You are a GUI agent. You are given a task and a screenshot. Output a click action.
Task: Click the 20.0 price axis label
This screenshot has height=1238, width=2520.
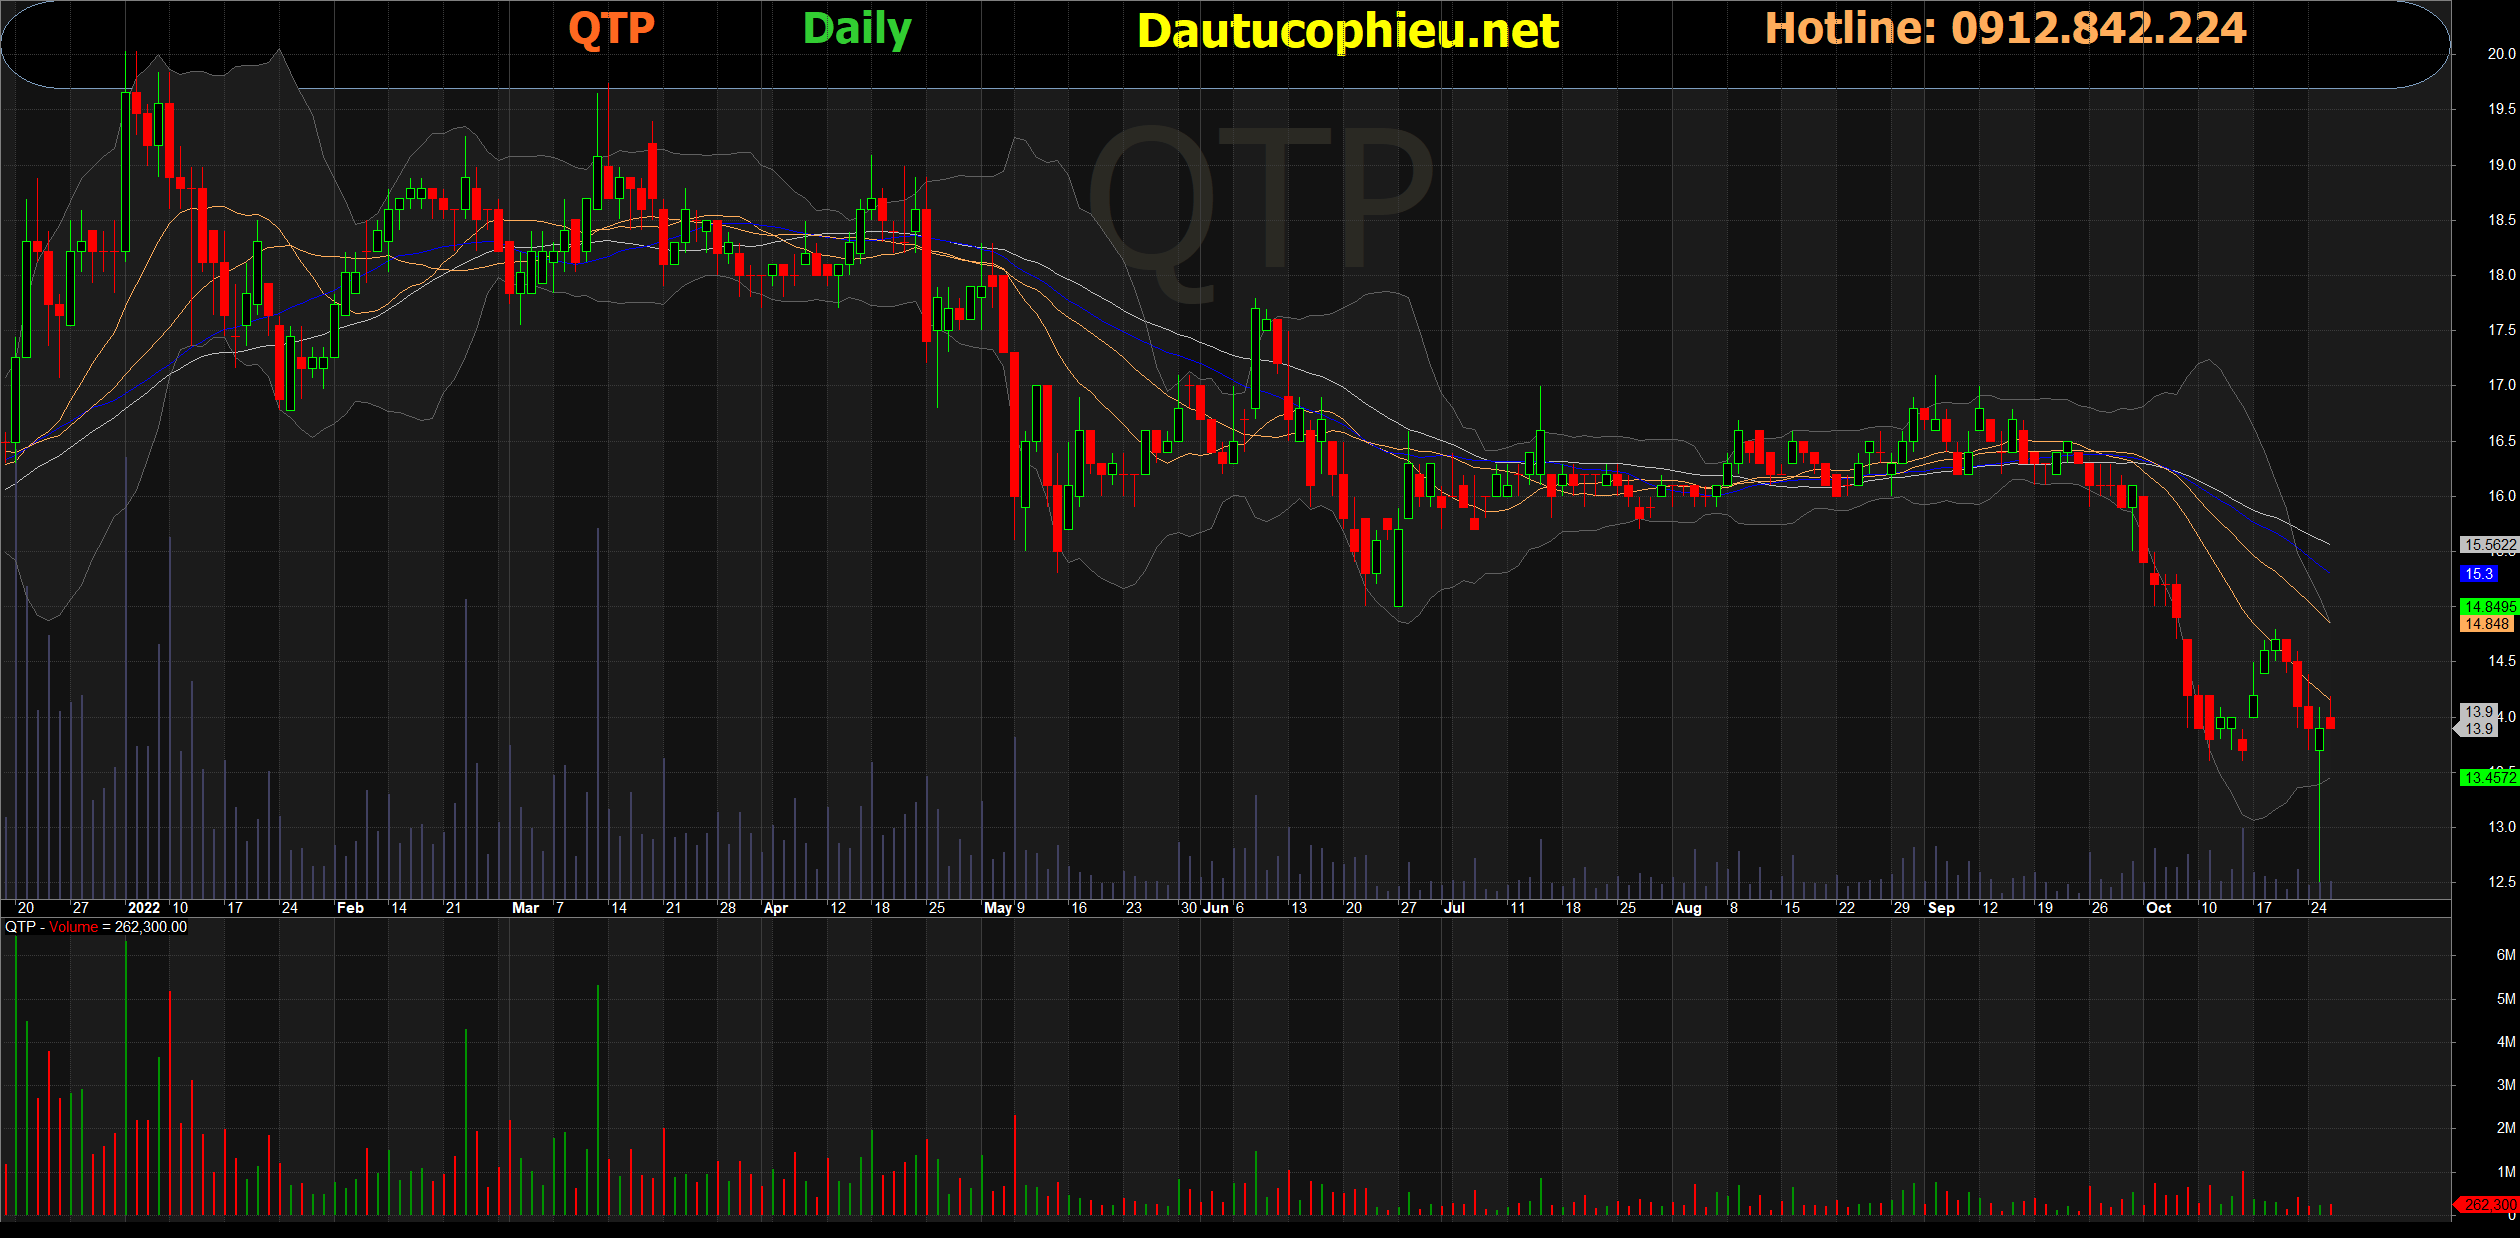[2501, 54]
